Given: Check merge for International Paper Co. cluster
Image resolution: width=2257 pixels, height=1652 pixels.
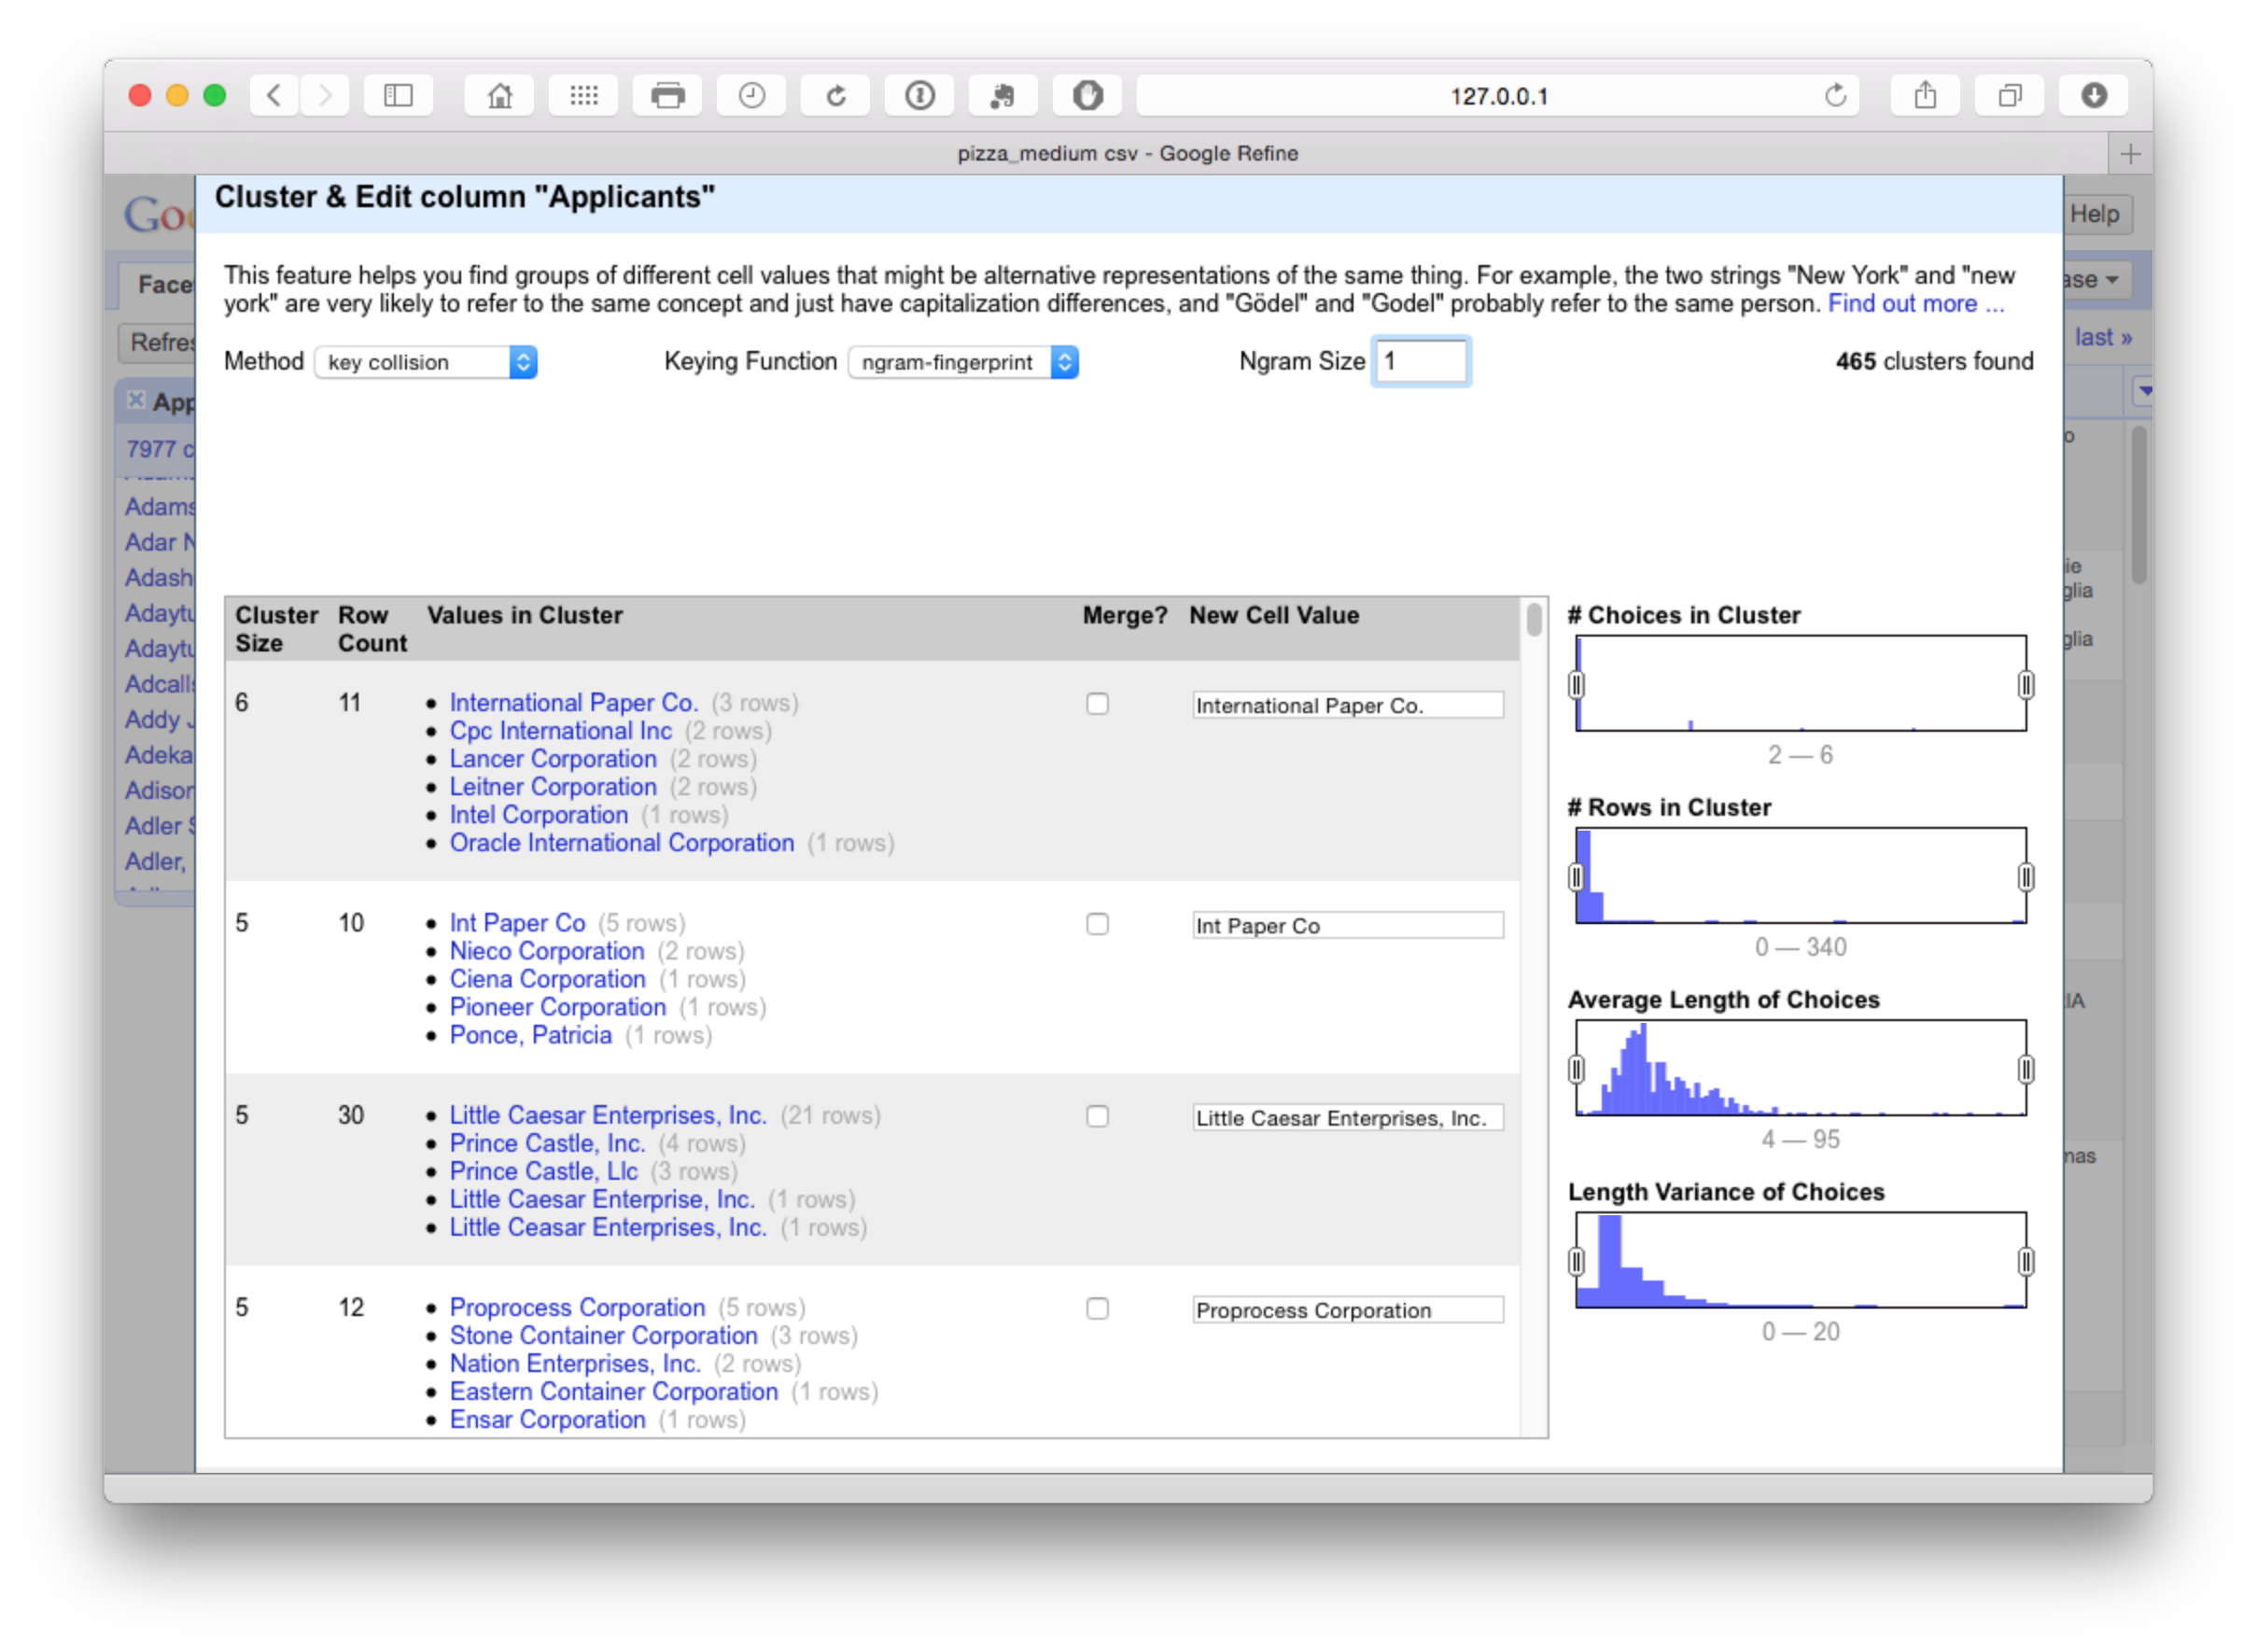Looking at the screenshot, I should click(1097, 704).
